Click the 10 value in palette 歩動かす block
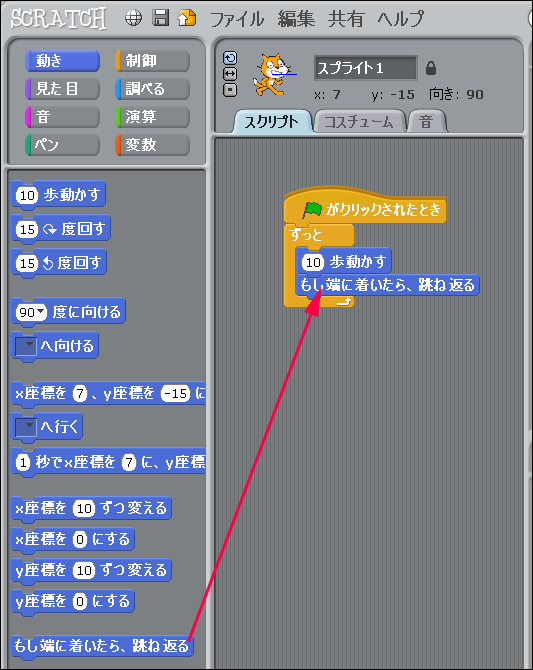This screenshot has width=533, height=670. [27, 196]
